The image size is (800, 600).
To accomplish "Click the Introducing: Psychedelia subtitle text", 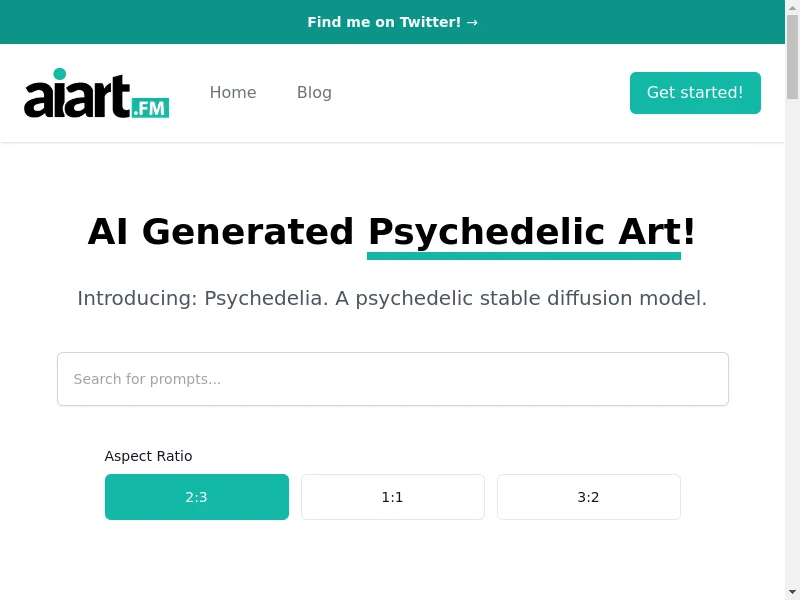I will coord(392,298).
